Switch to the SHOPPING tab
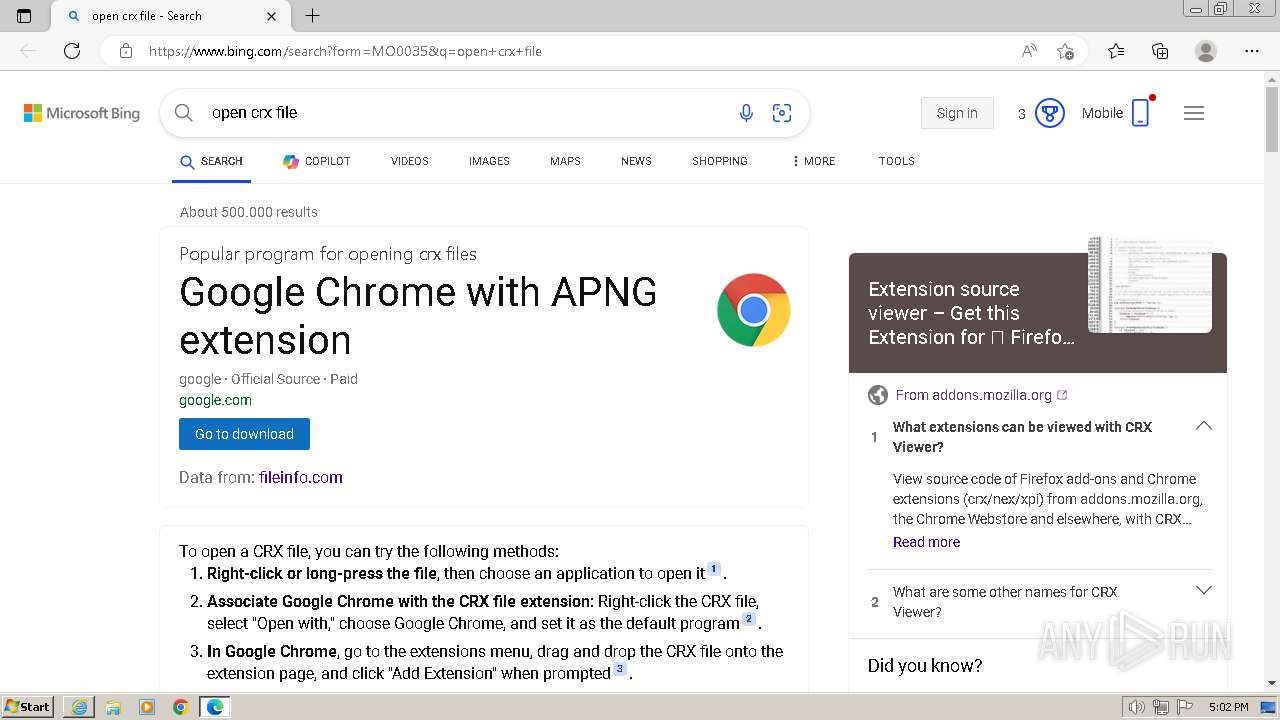 720,161
